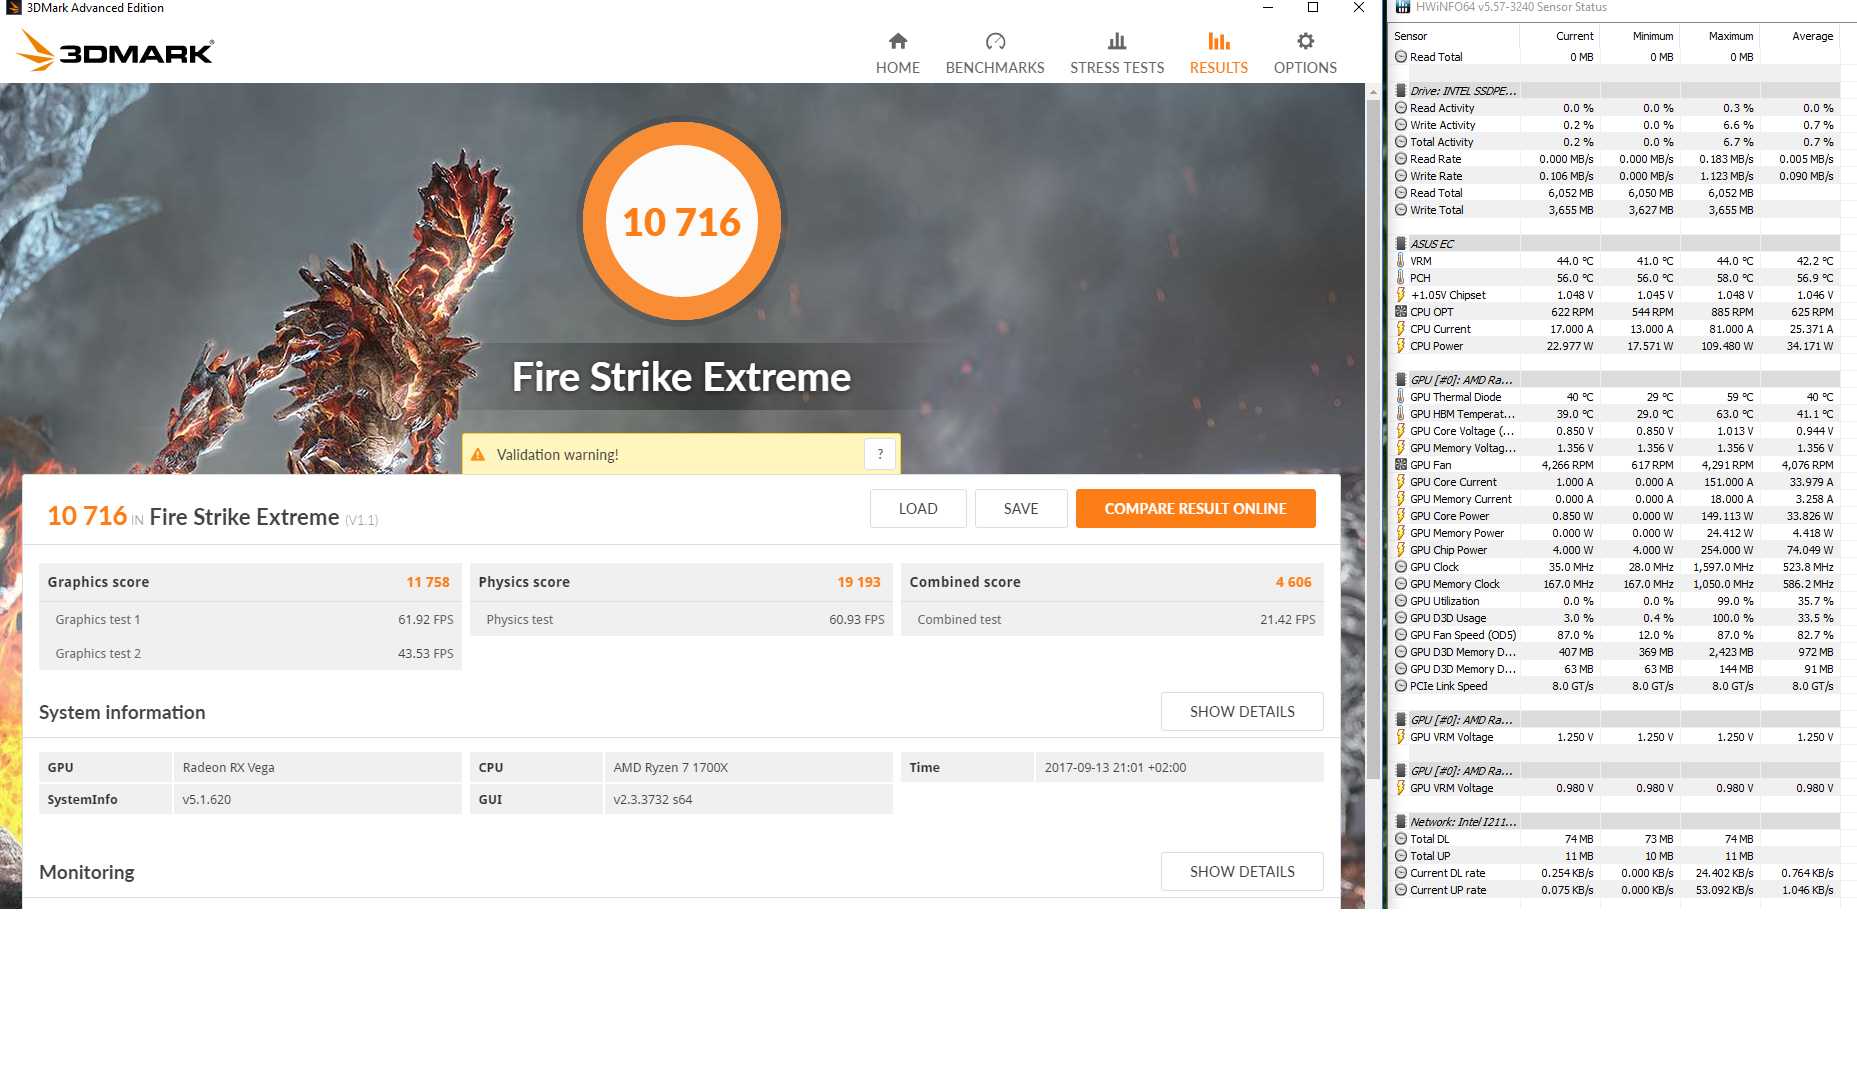Click the HWiNFO64 title bar icon
This screenshot has height=1080, width=1857.
click(x=1402, y=7)
